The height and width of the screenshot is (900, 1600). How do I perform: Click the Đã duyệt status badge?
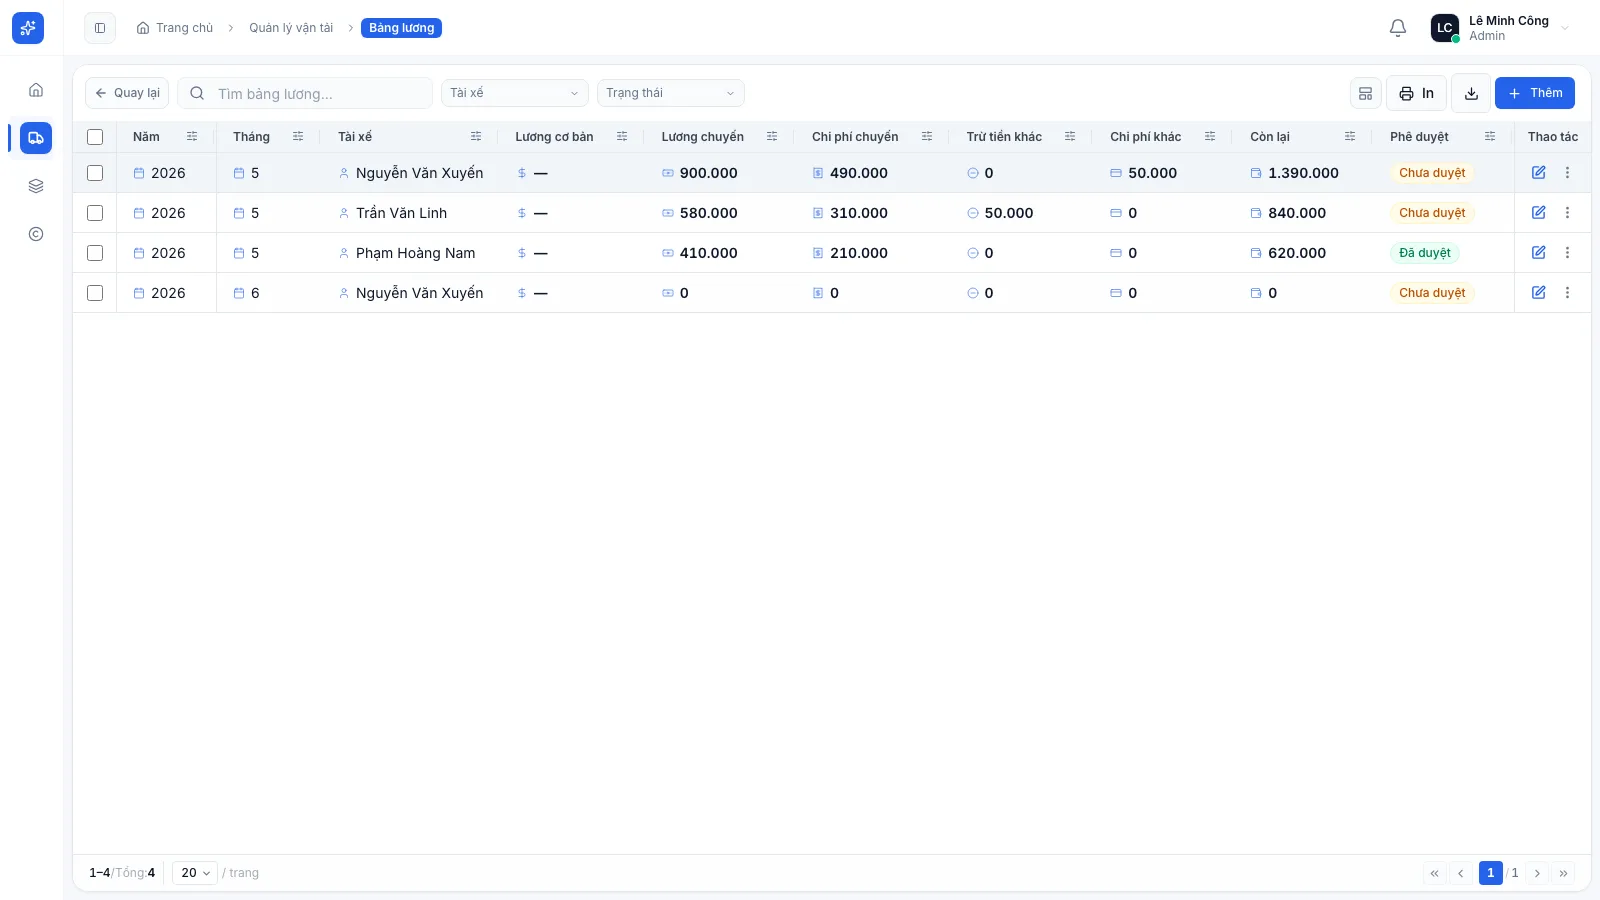click(1425, 253)
